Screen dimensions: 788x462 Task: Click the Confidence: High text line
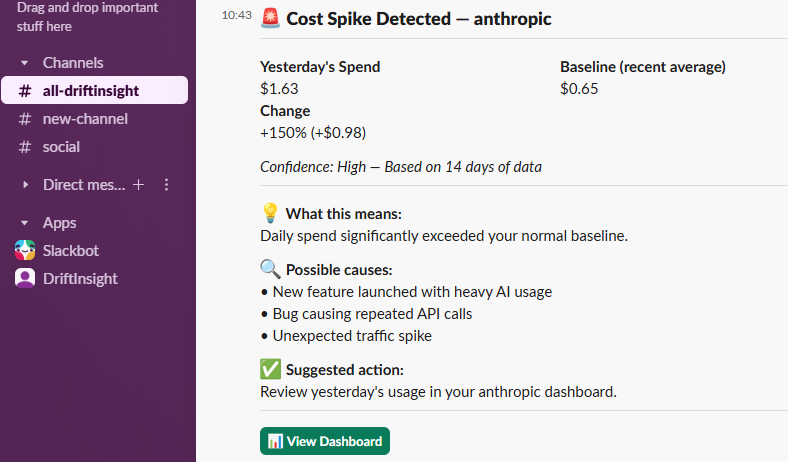[401, 167]
